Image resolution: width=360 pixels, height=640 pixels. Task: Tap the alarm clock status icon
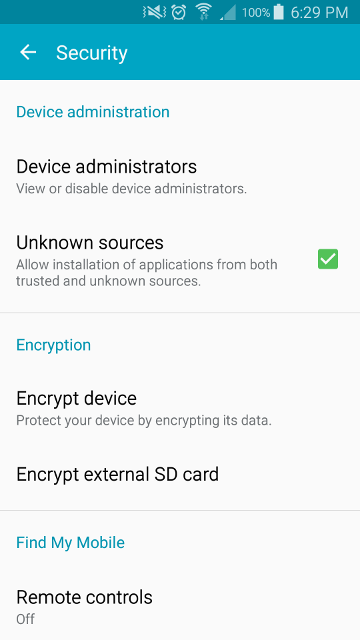tap(179, 12)
